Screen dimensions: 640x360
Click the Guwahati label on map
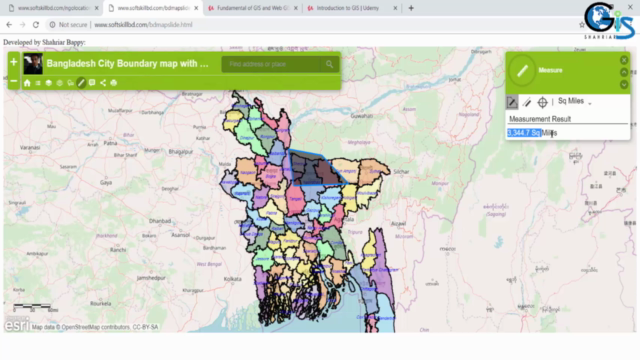(362, 116)
